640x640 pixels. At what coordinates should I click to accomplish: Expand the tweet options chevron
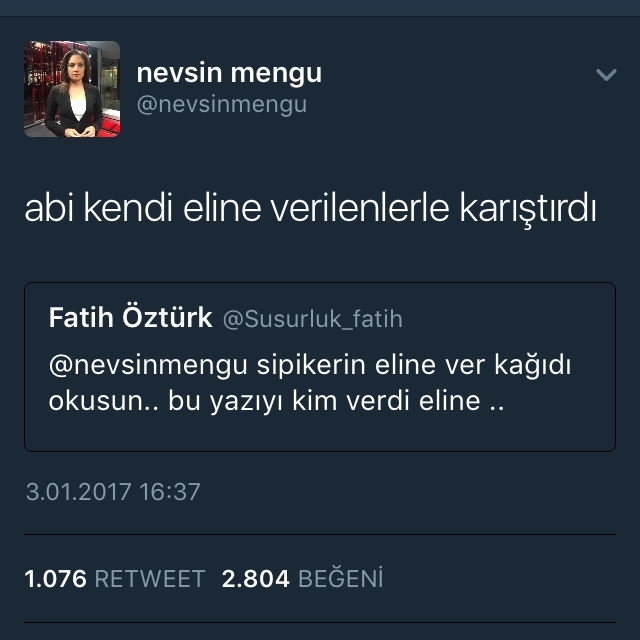point(606,75)
